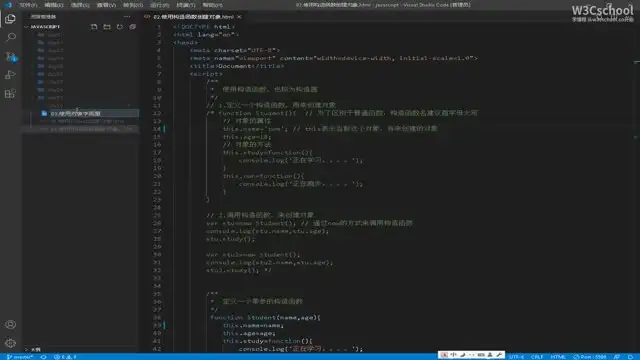Screen dimensions: 640x360
Task: Open the Manage gear menu
Action: [10, 343]
